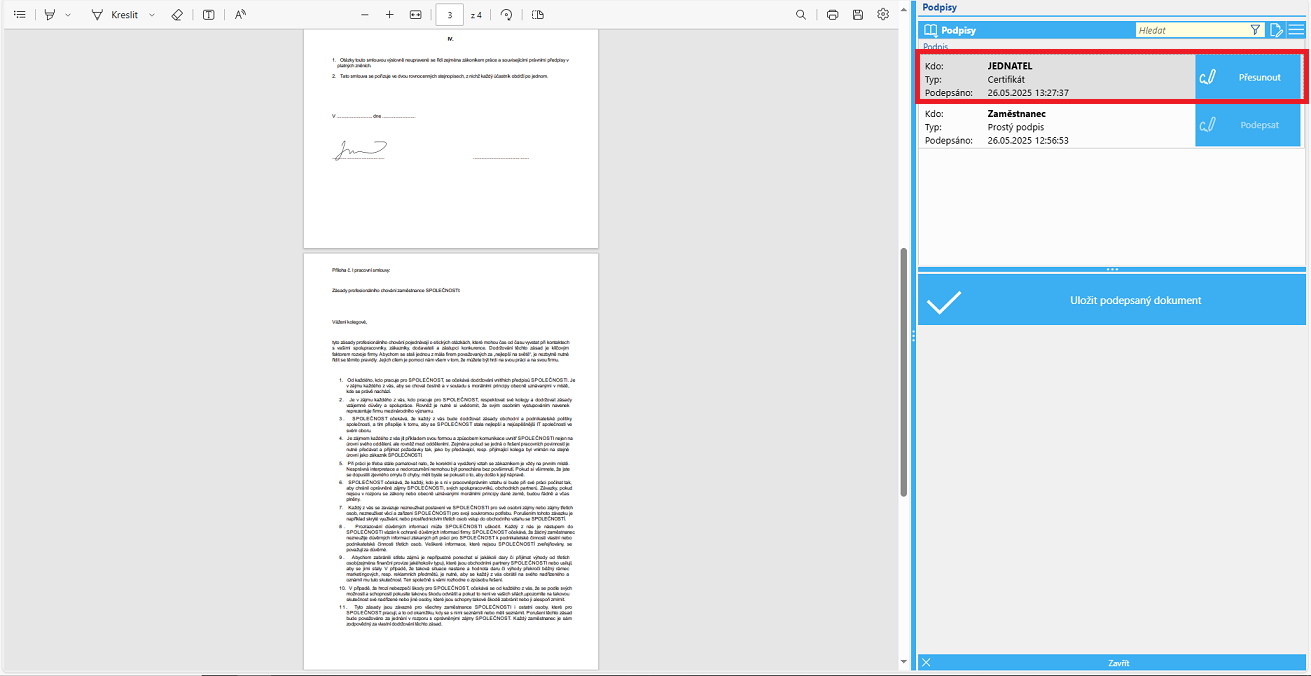Zoom out with the minus button

tap(363, 15)
